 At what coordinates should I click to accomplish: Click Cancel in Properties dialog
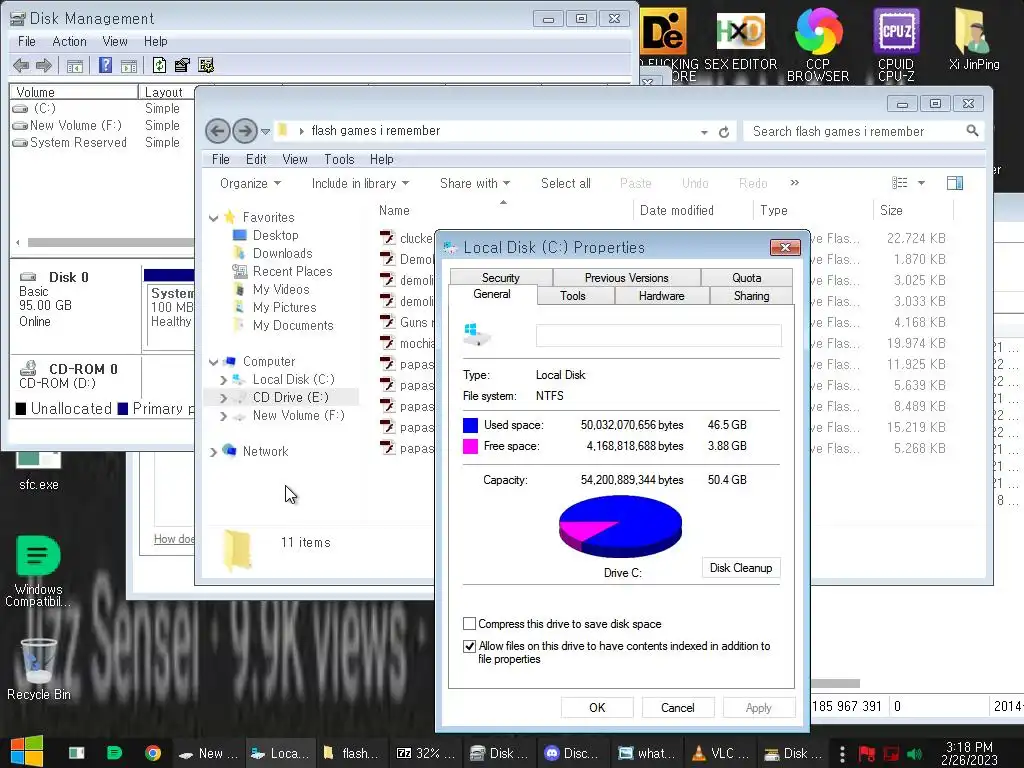677,708
